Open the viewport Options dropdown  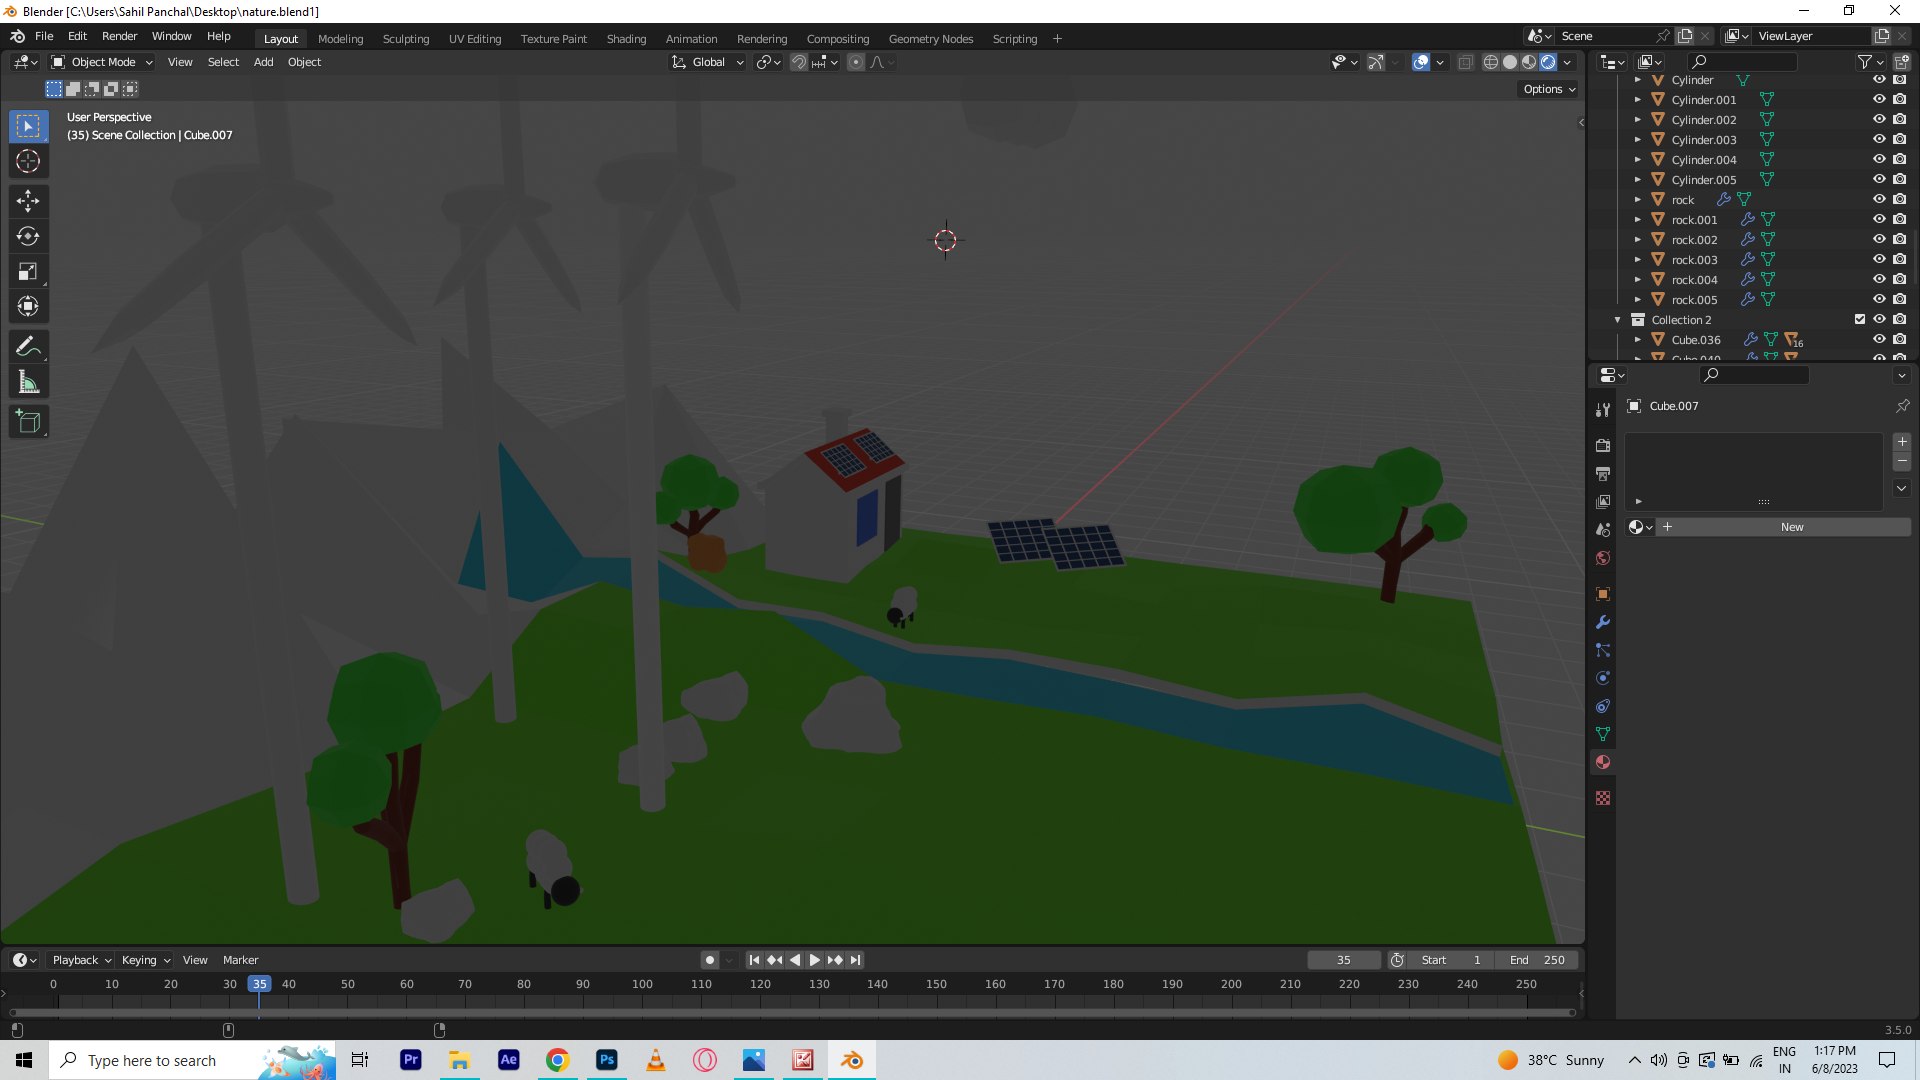[x=1549, y=89]
